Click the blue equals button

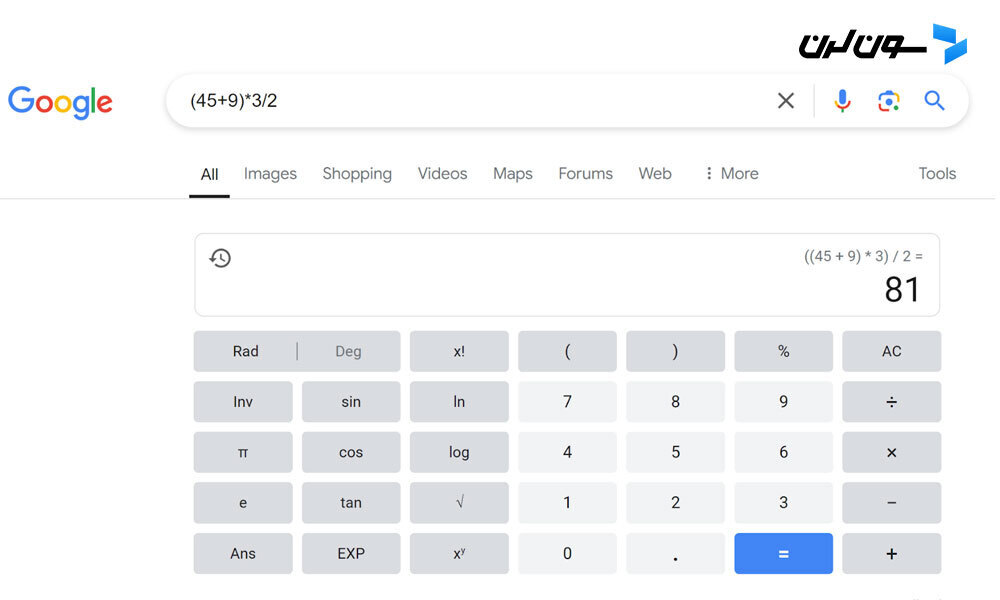coord(783,553)
